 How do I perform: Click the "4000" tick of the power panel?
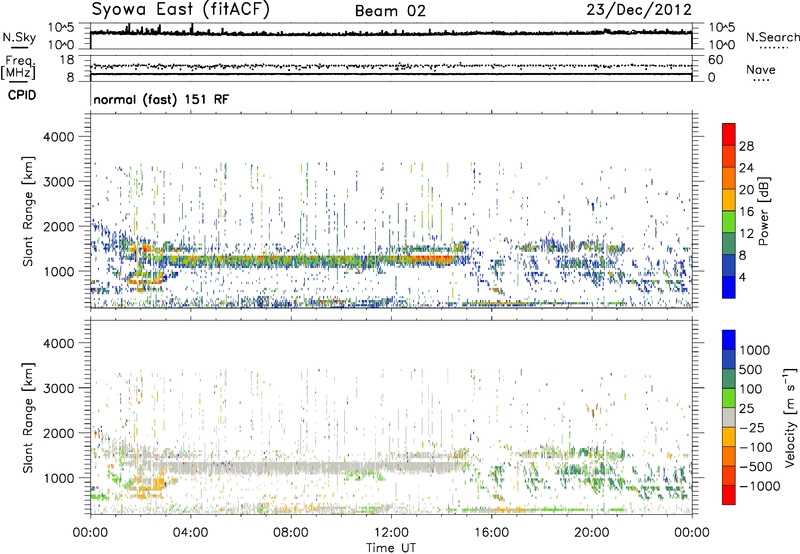(58, 137)
